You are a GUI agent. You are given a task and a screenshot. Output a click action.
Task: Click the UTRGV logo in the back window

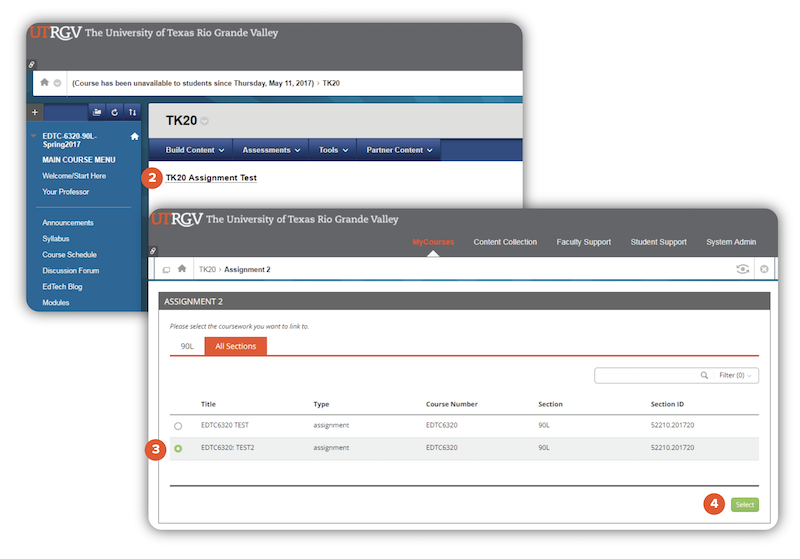click(x=56, y=32)
